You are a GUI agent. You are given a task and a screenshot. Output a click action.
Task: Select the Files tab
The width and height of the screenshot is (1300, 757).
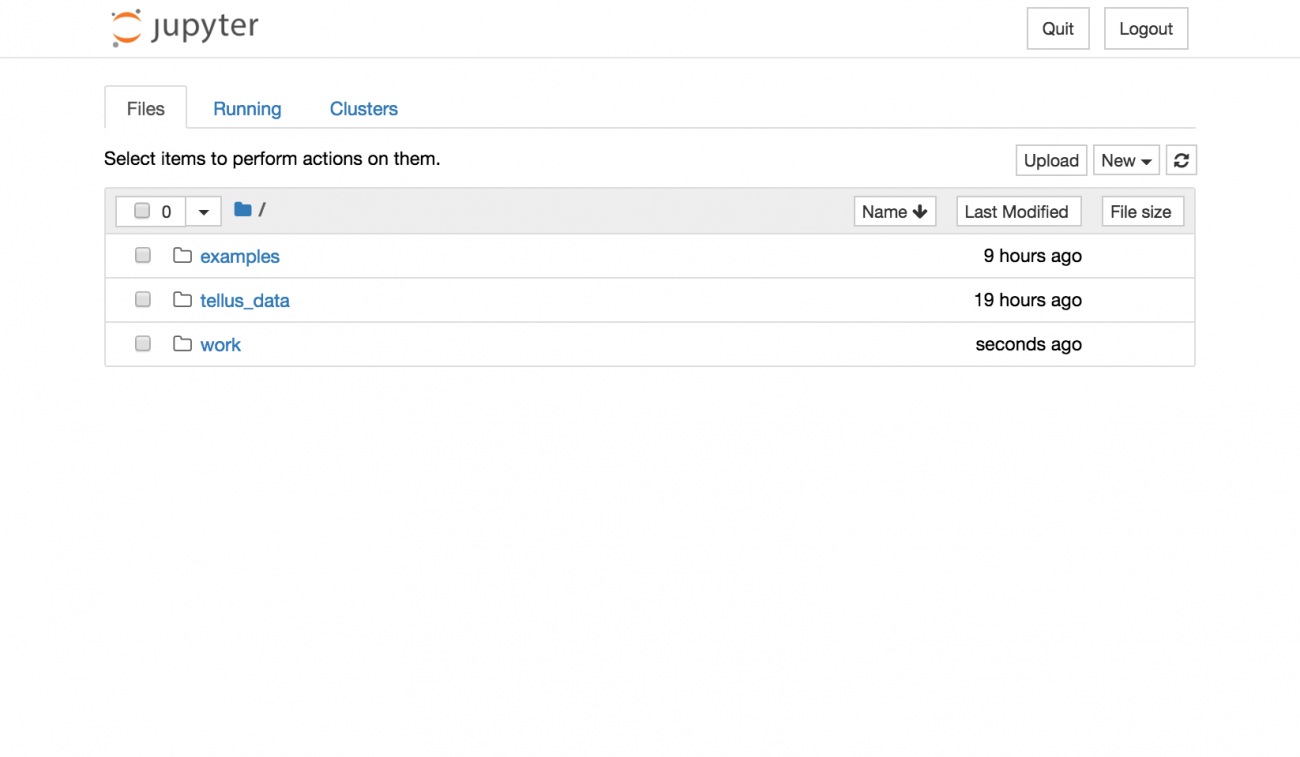coord(146,108)
